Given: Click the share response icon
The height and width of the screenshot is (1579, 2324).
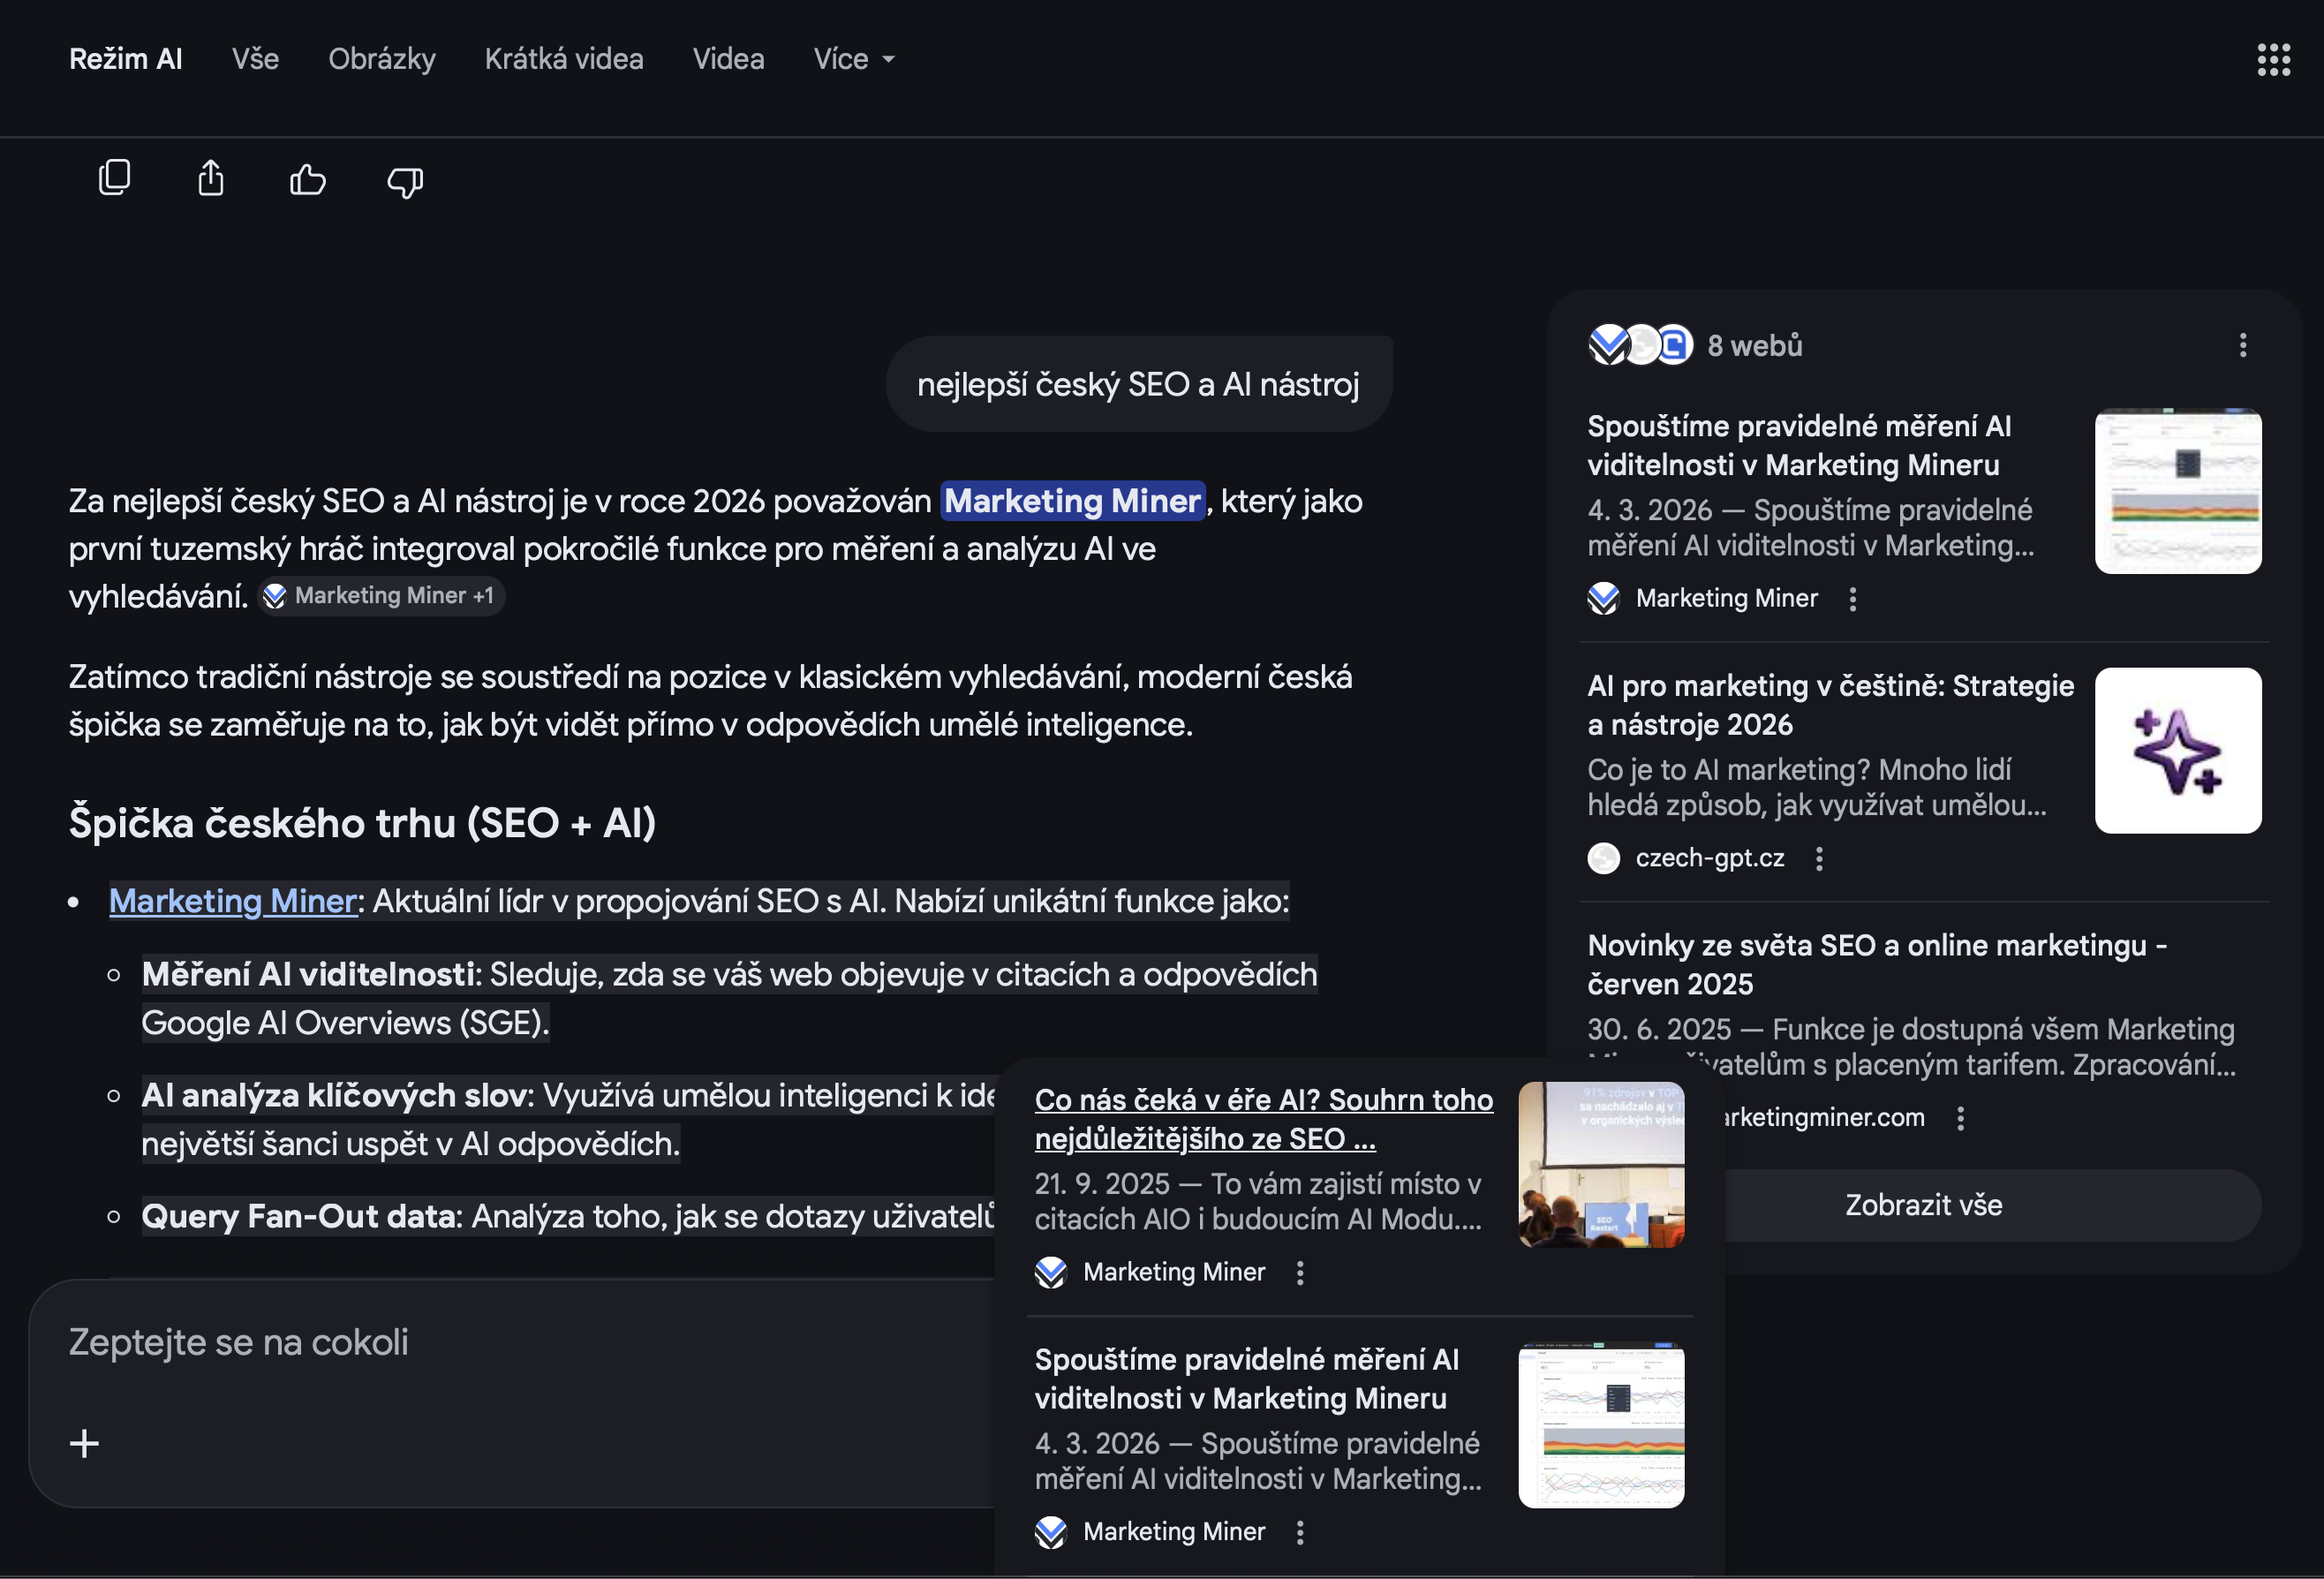Looking at the screenshot, I should coord(211,179).
